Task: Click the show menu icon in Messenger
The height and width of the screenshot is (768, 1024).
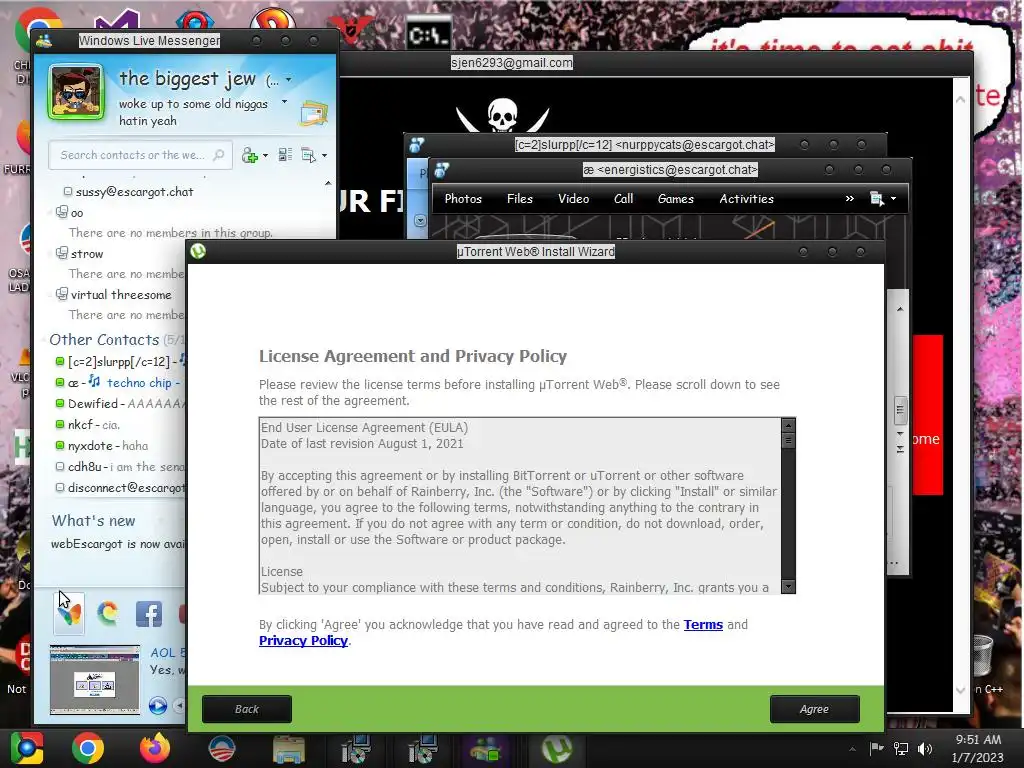Action: [x=308, y=155]
